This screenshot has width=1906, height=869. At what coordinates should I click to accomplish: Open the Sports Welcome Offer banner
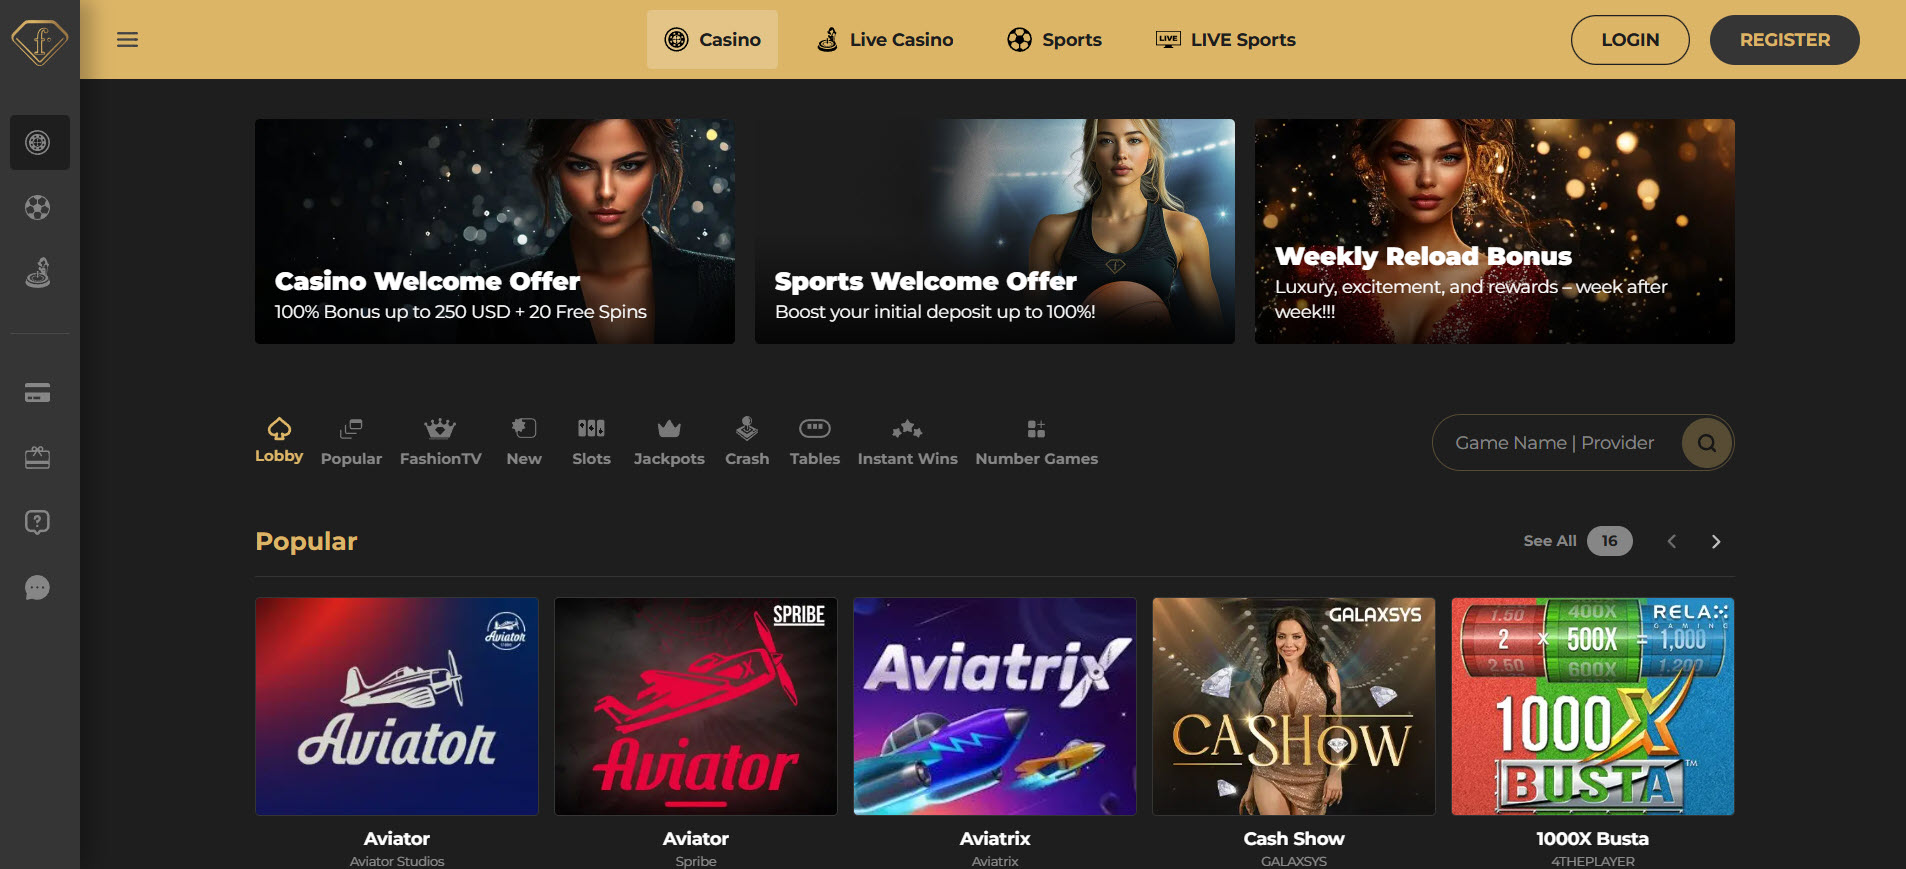coord(995,232)
